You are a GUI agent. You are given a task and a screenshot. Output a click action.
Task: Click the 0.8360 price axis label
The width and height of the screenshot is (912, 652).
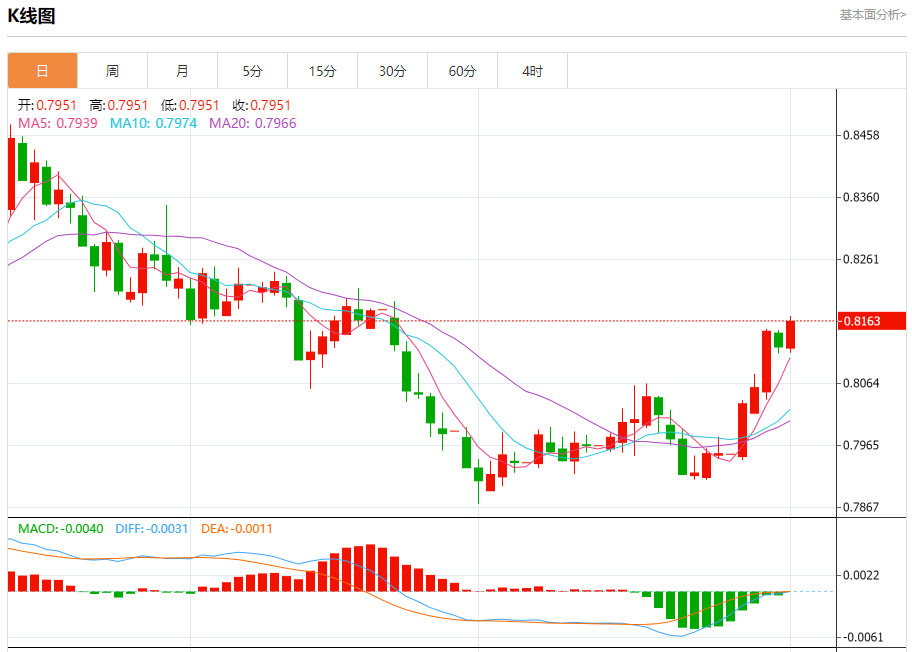(x=861, y=197)
